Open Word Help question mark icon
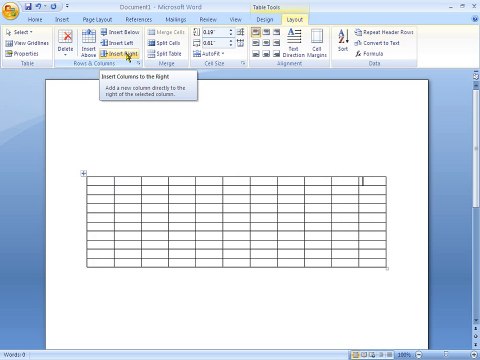 [x=475, y=19]
